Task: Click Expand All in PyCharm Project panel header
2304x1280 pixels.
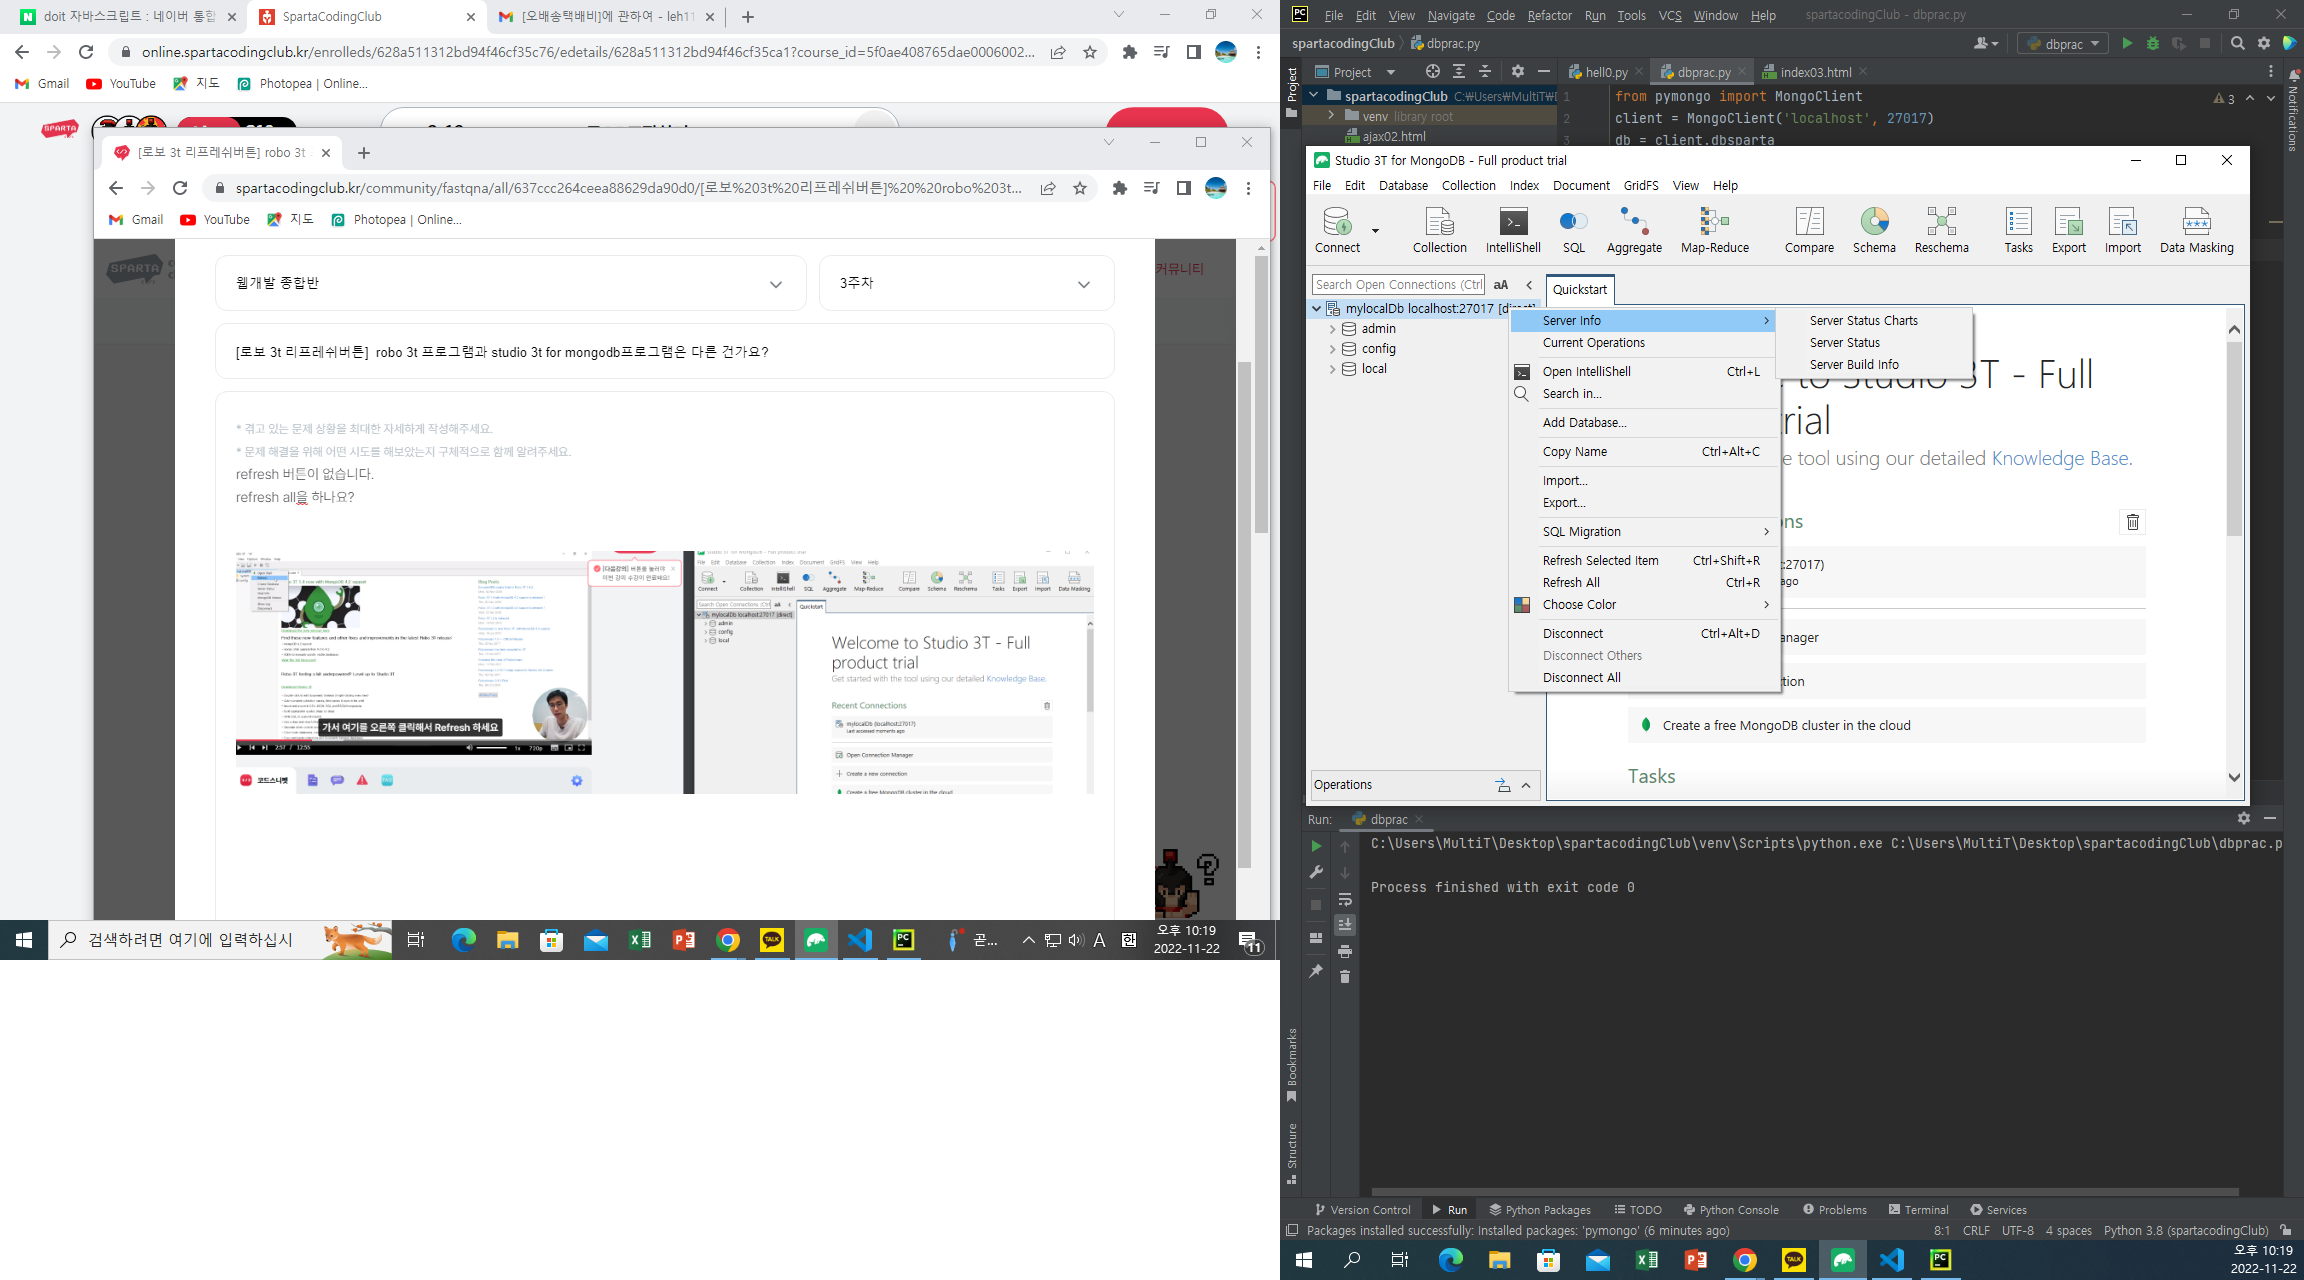Action: pyautogui.click(x=1459, y=72)
